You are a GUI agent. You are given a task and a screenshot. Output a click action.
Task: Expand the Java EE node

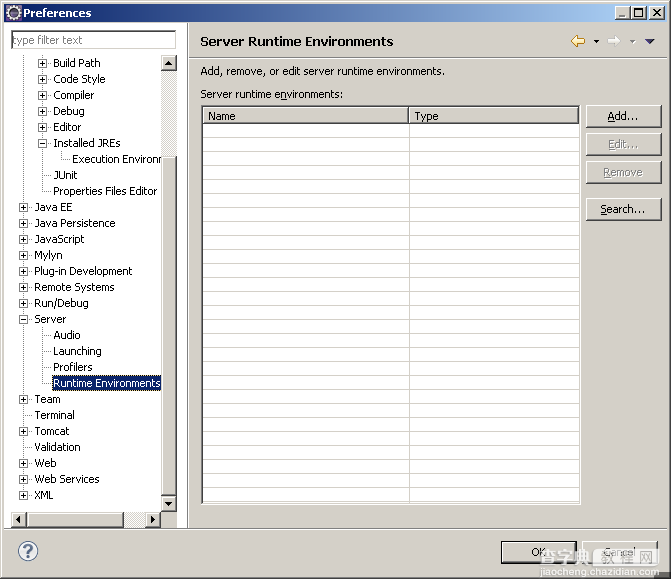[24, 208]
